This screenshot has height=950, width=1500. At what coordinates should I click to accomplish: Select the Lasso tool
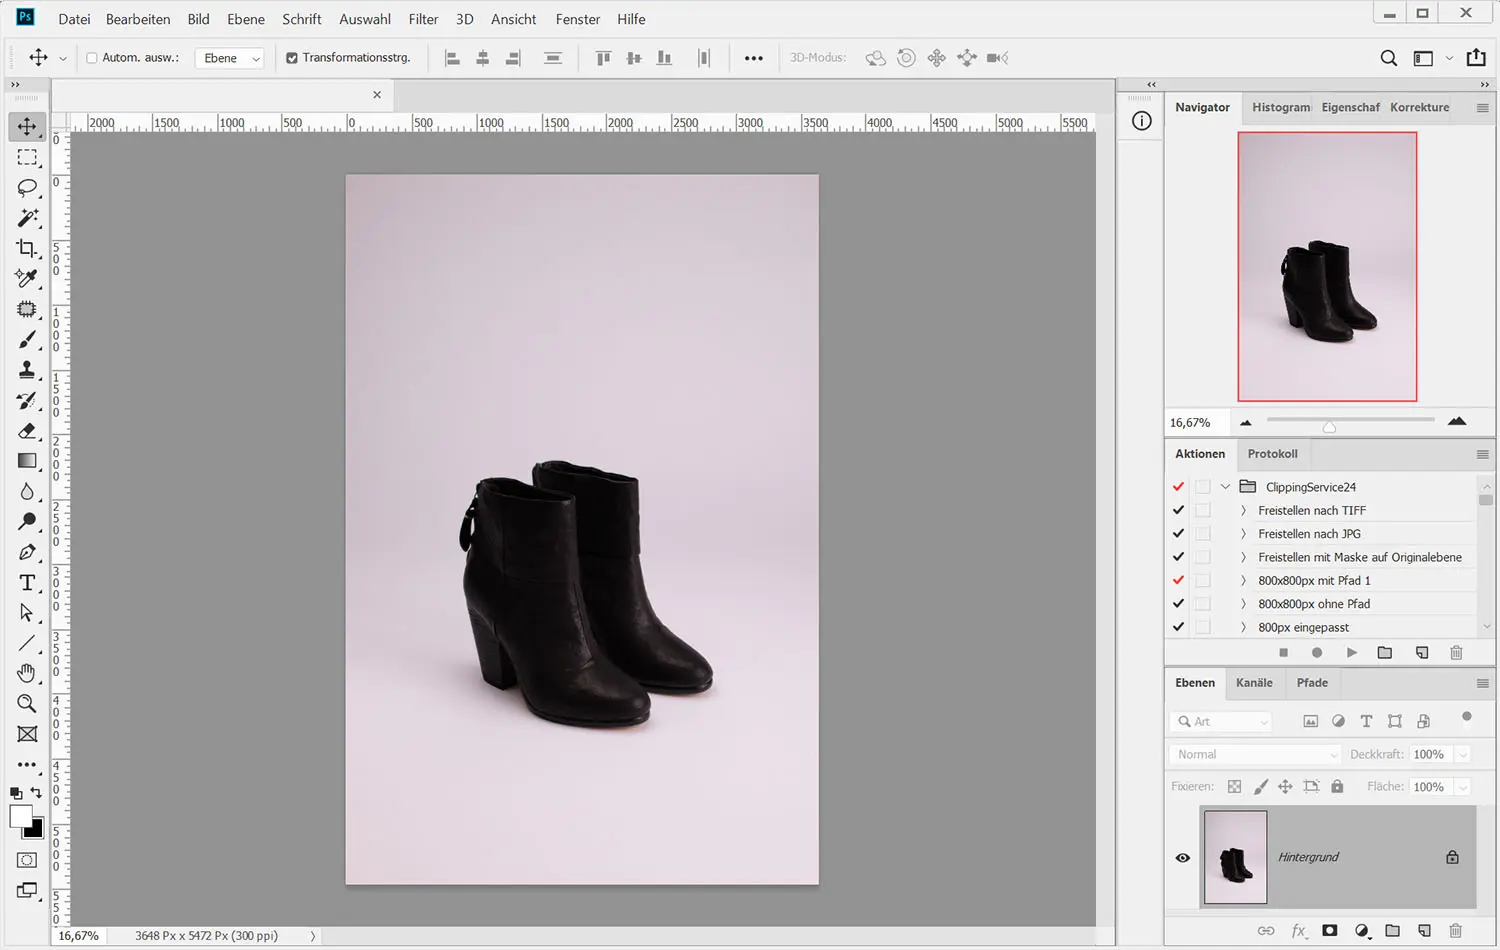click(x=27, y=188)
